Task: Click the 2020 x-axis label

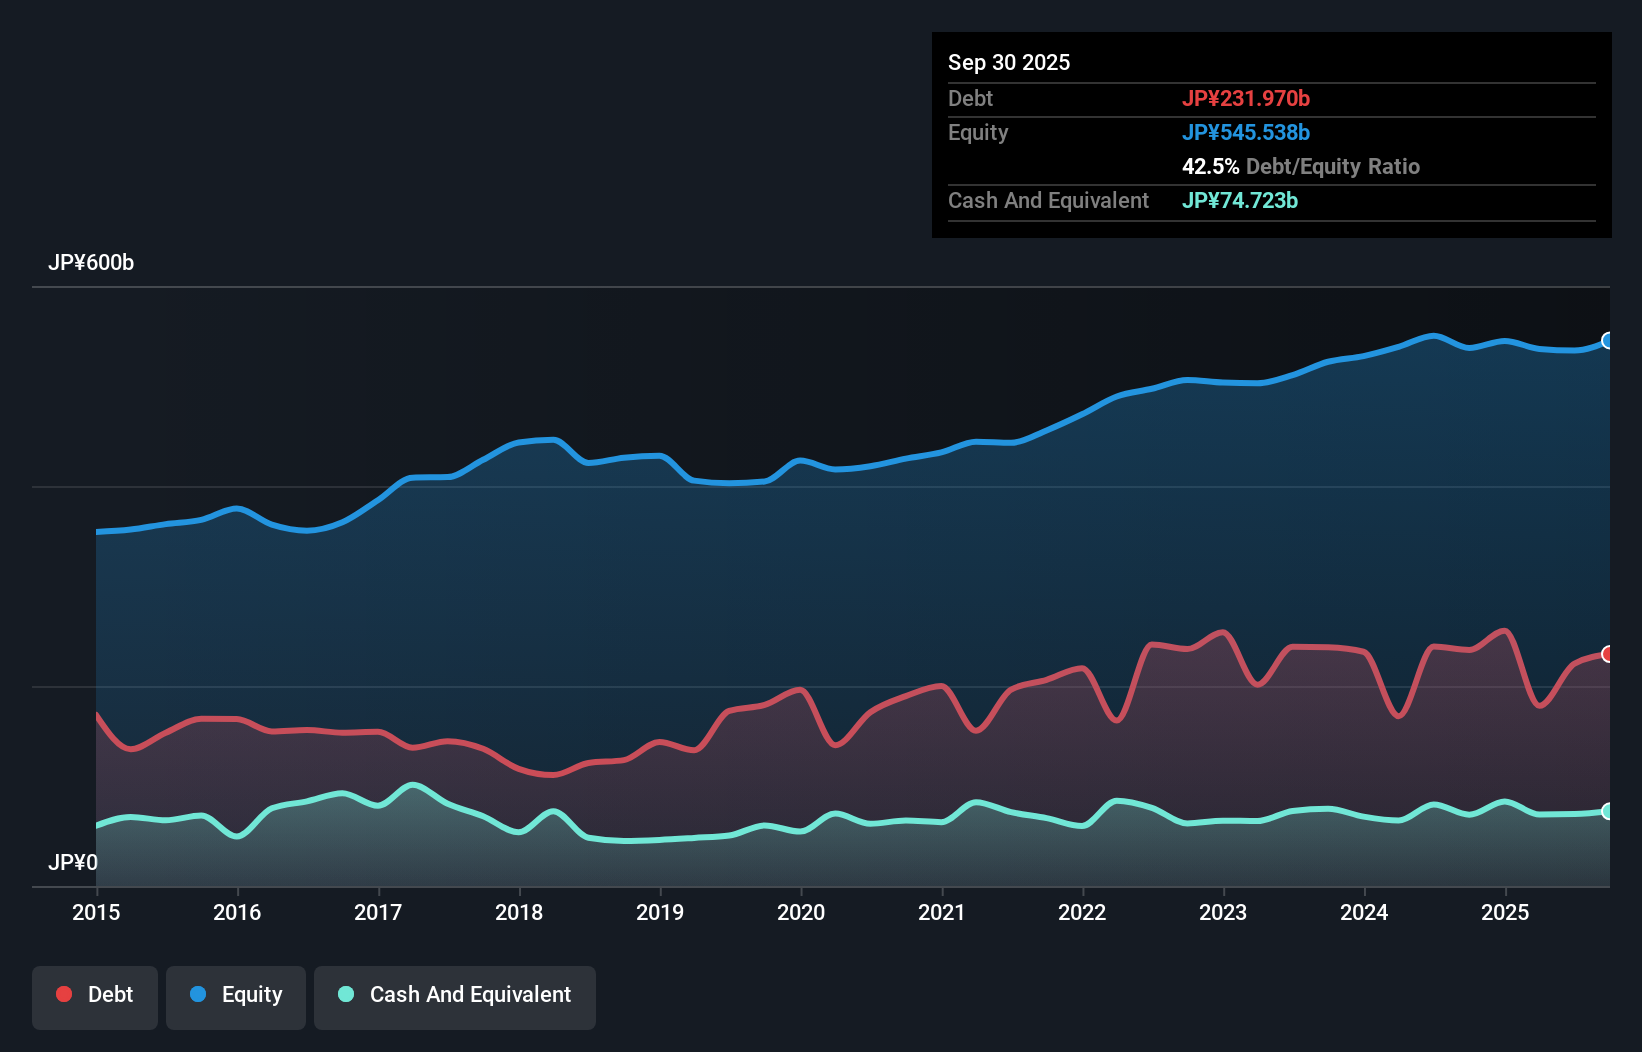Action: tap(801, 912)
